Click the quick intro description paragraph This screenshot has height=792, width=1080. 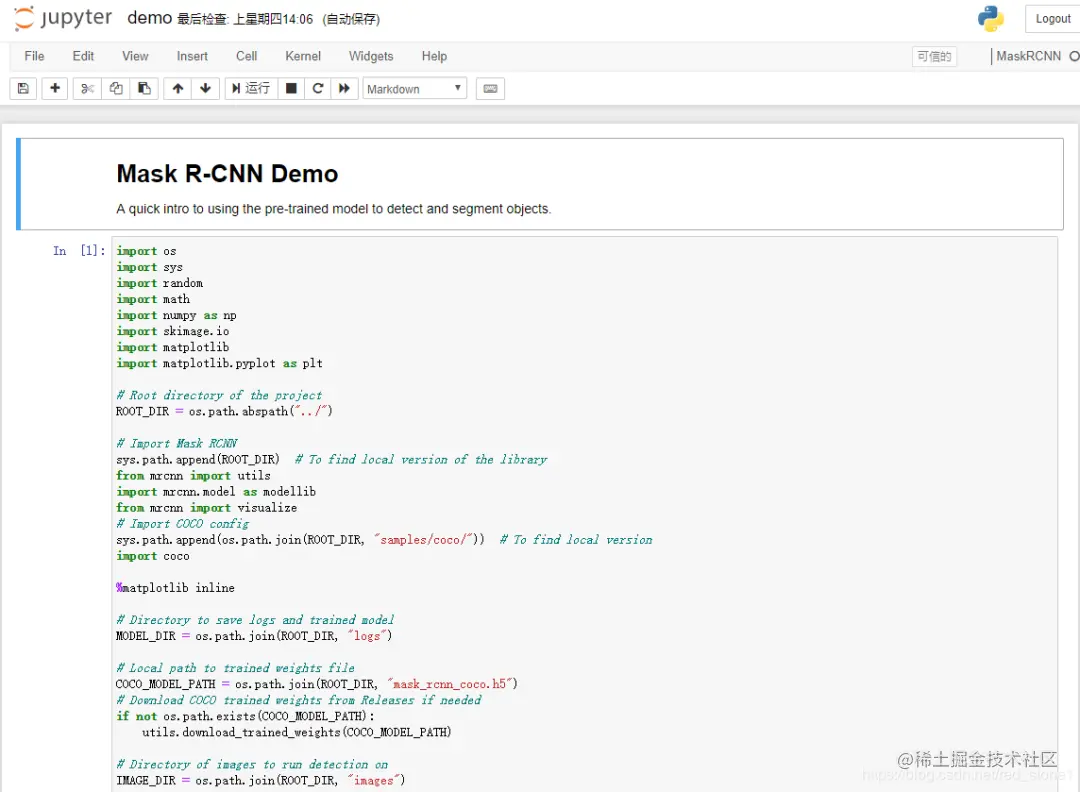click(333, 209)
